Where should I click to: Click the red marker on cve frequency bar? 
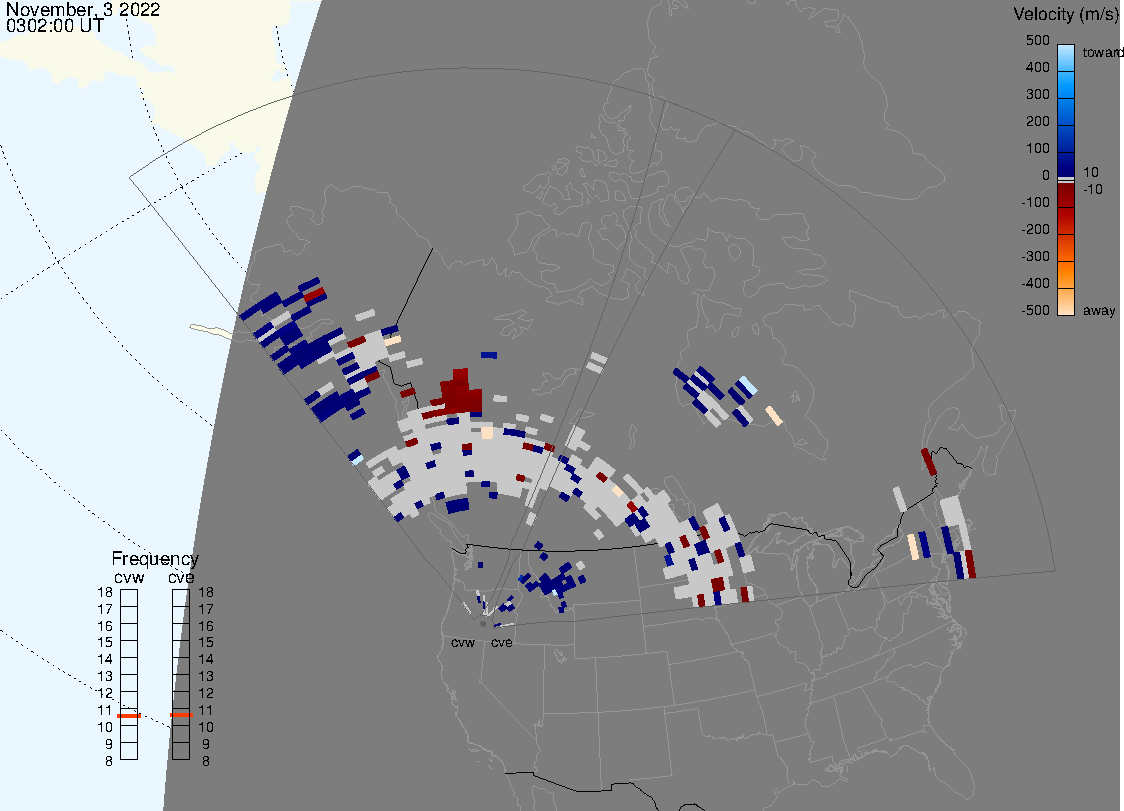click(181, 715)
